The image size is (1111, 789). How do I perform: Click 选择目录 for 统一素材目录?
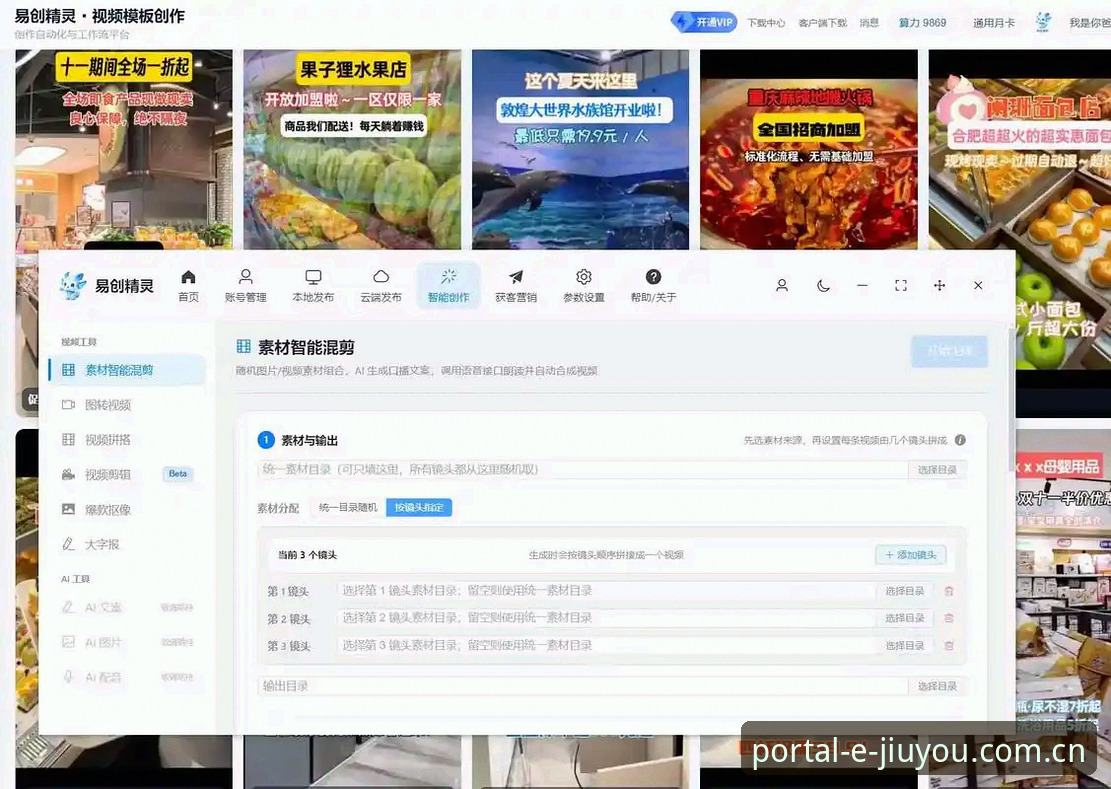pyautogui.click(x=937, y=469)
